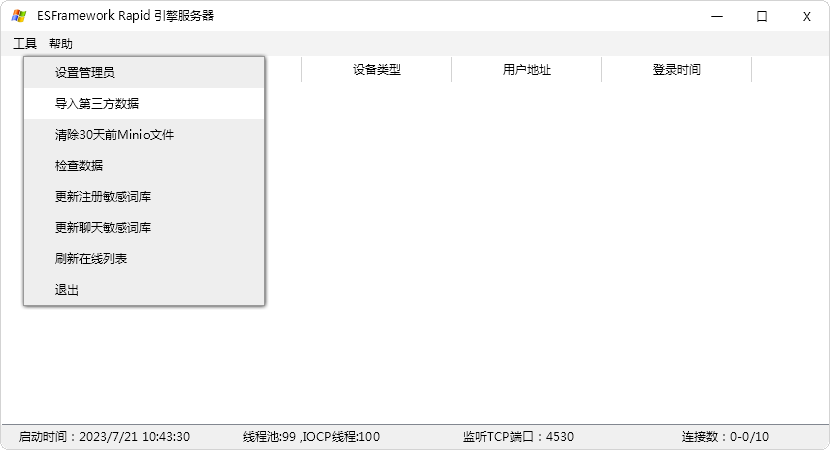
Task: Select 设置管理员 from the menu
Action: 85,73
